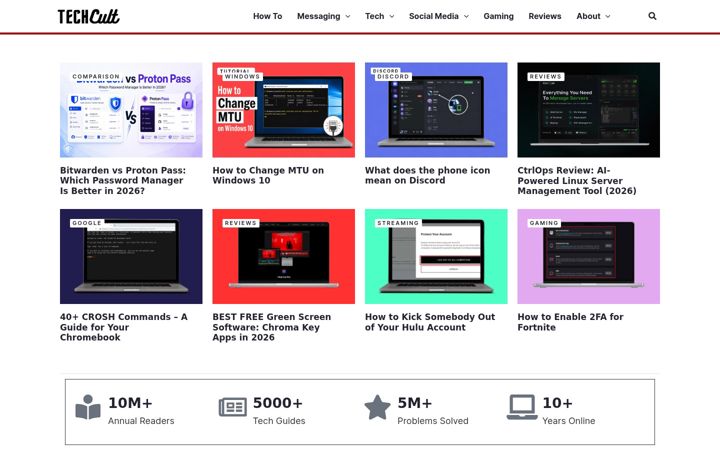The image size is (720, 450).
Task: Open the Messaging menu item
Action: pos(319,16)
